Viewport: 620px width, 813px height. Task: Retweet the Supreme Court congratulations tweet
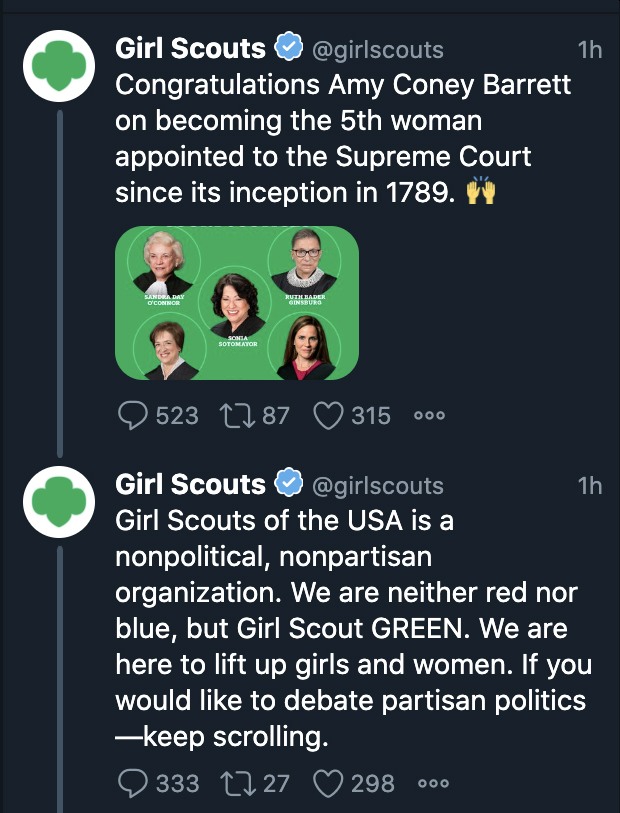(239, 415)
